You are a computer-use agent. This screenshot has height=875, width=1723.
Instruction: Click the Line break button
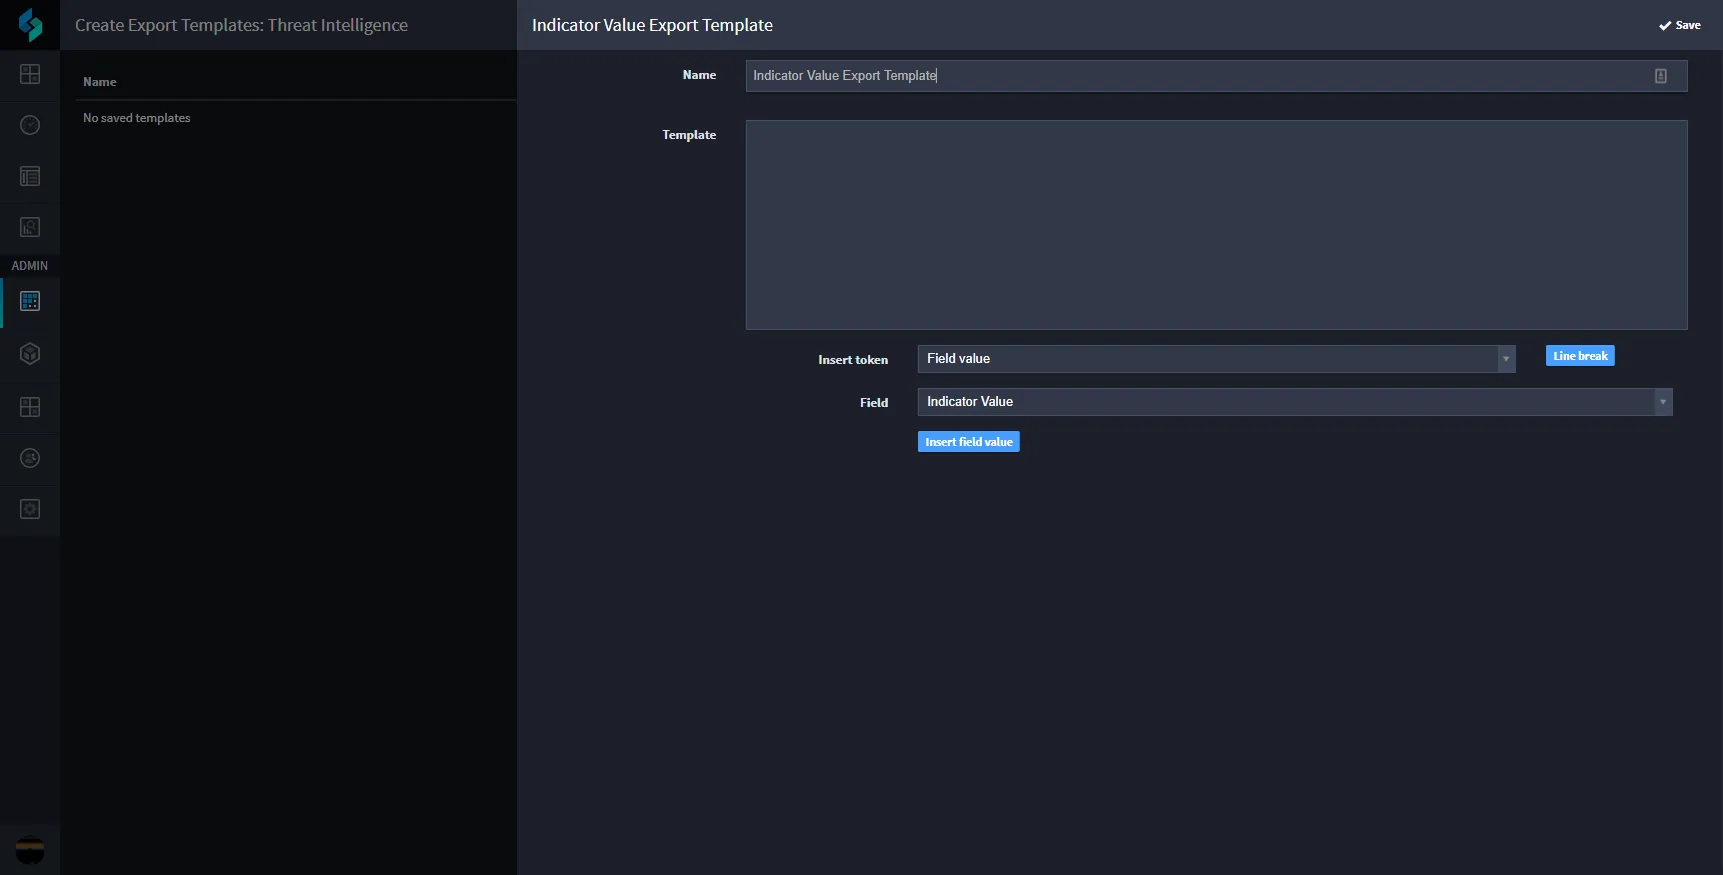[1580, 356]
